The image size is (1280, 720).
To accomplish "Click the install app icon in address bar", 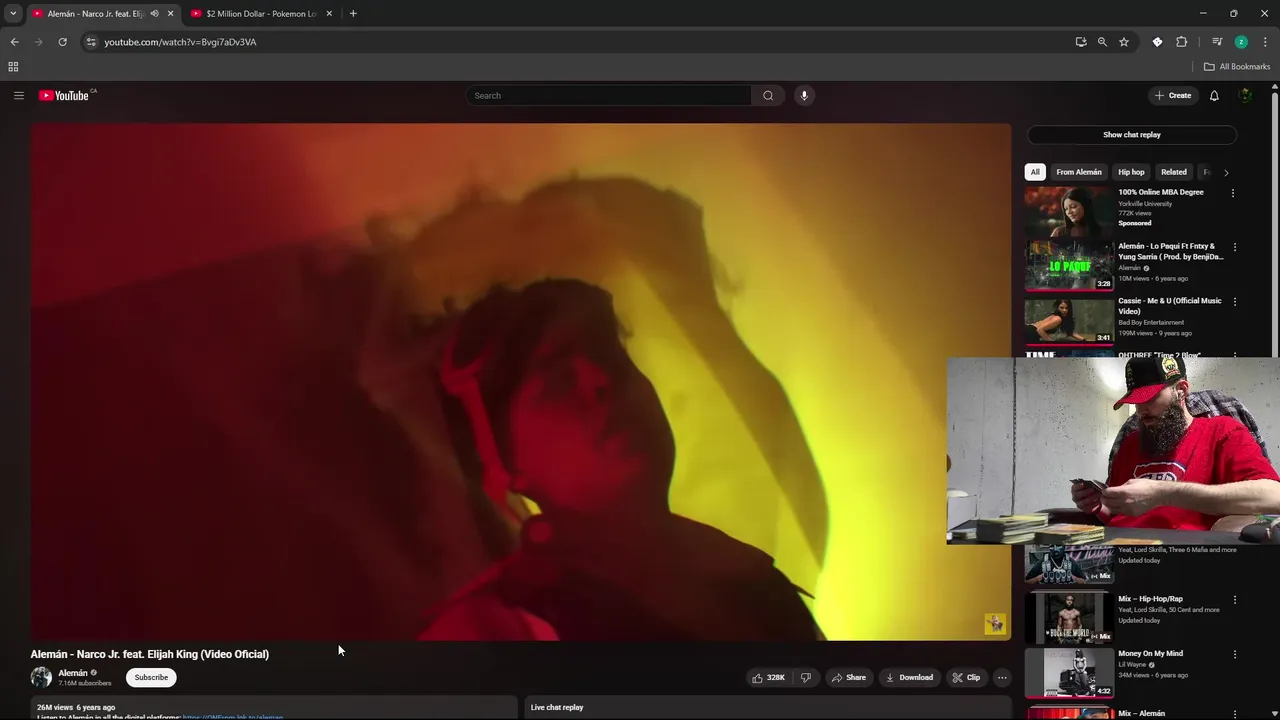I will [1081, 42].
